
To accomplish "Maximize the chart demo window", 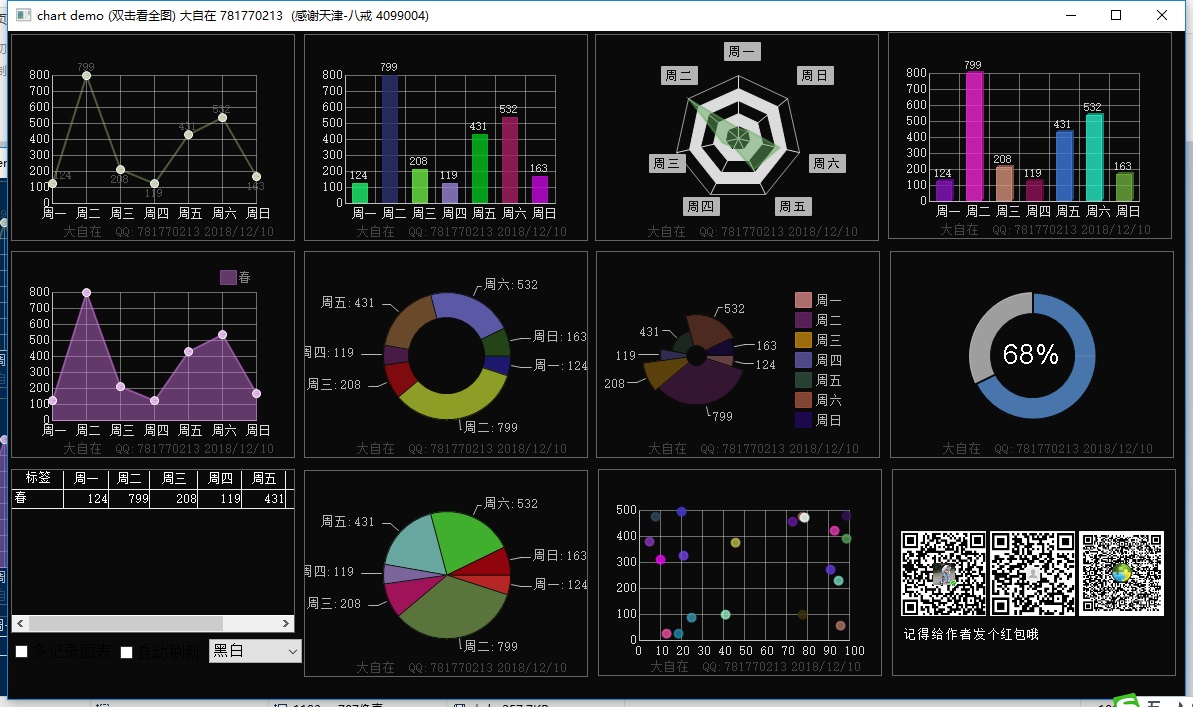I will pos(1115,15).
